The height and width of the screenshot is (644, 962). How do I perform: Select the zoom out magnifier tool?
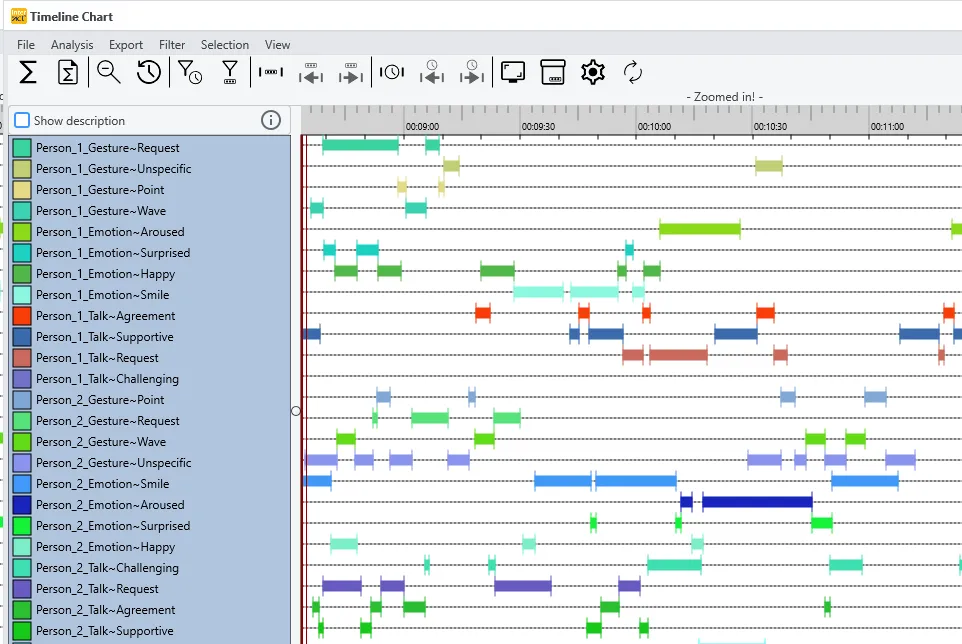[107, 72]
